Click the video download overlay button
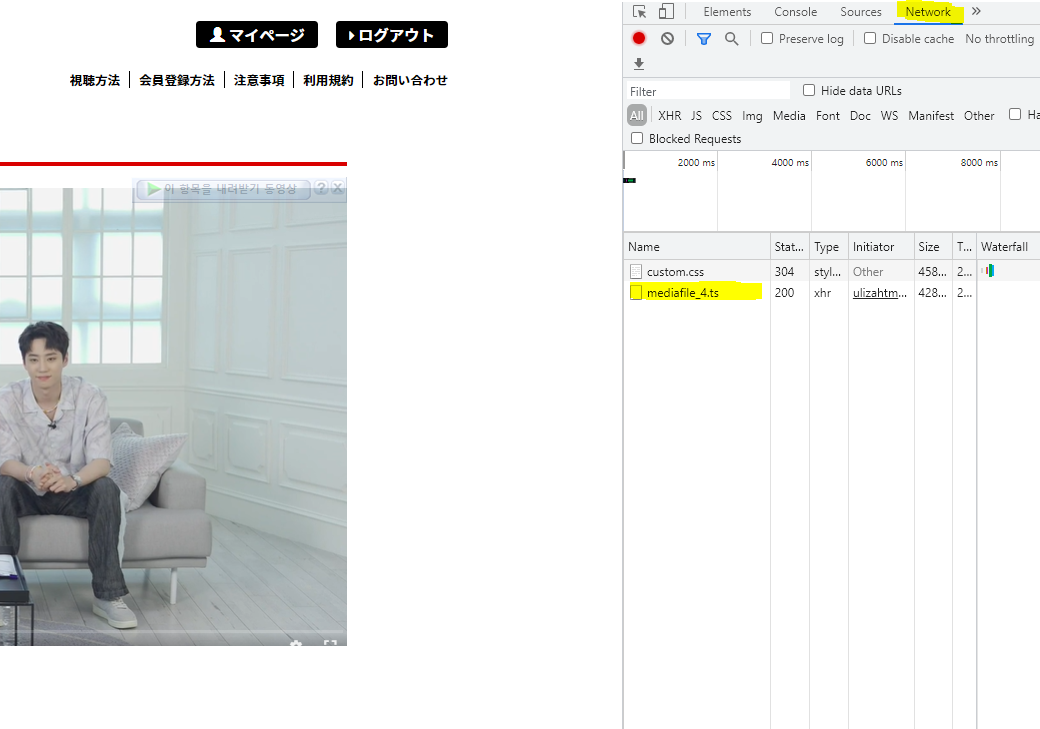 coord(224,189)
